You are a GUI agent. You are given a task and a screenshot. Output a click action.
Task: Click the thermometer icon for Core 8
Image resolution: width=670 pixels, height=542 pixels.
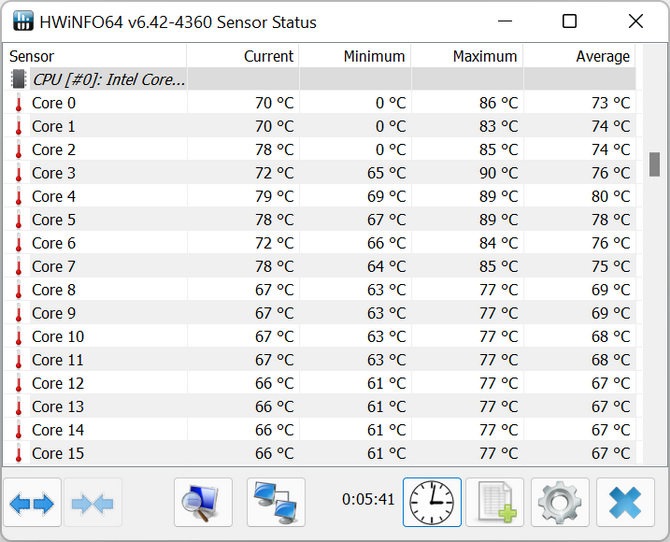coord(18,290)
